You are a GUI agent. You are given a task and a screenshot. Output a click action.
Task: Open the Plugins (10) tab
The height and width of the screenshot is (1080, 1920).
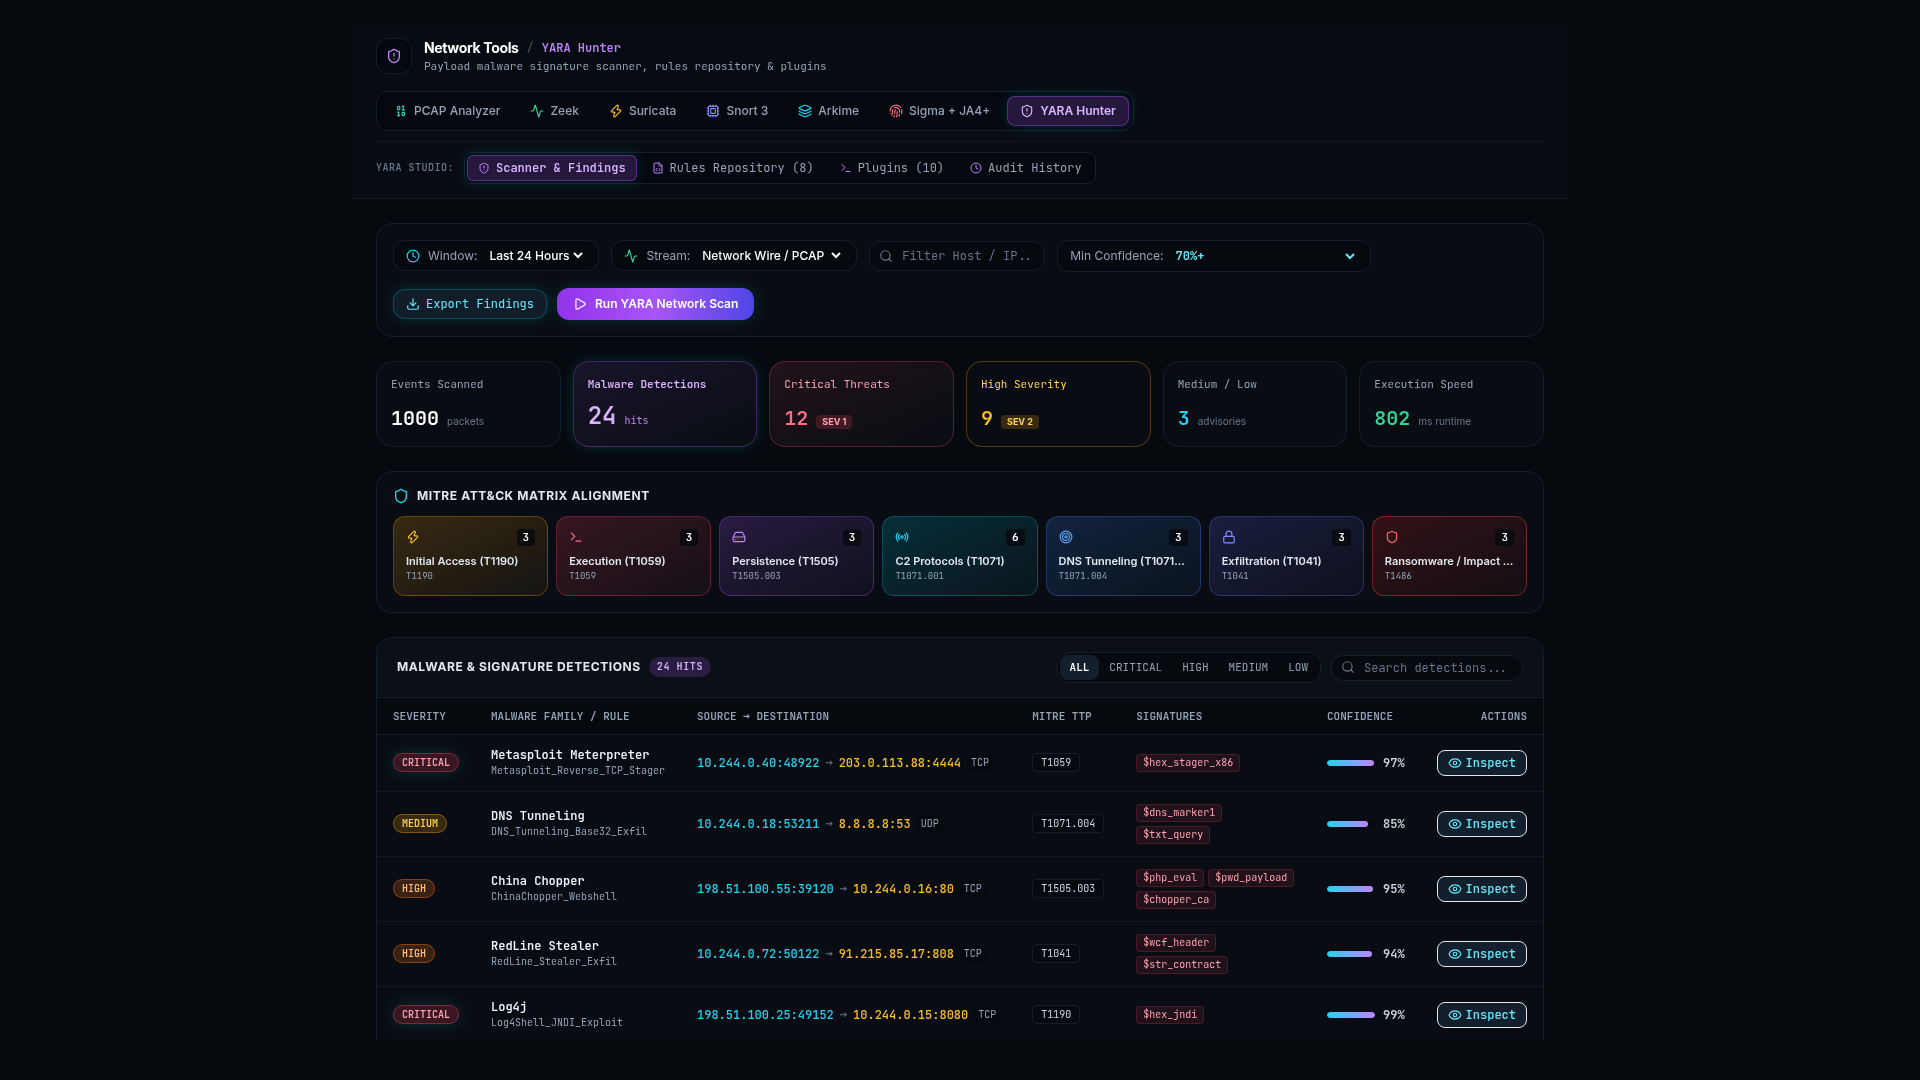click(892, 168)
